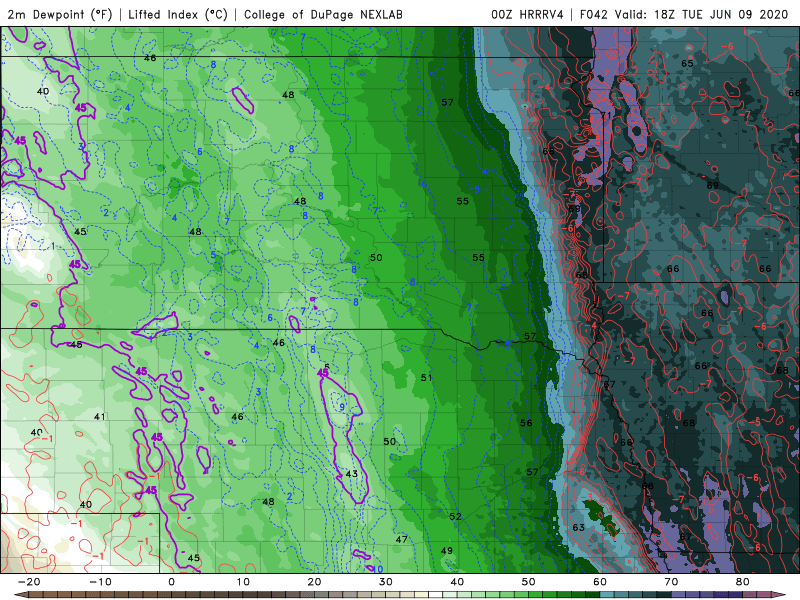800x600 pixels.
Task: Click the blue lifted index label 10
Action: click(x=378, y=569)
